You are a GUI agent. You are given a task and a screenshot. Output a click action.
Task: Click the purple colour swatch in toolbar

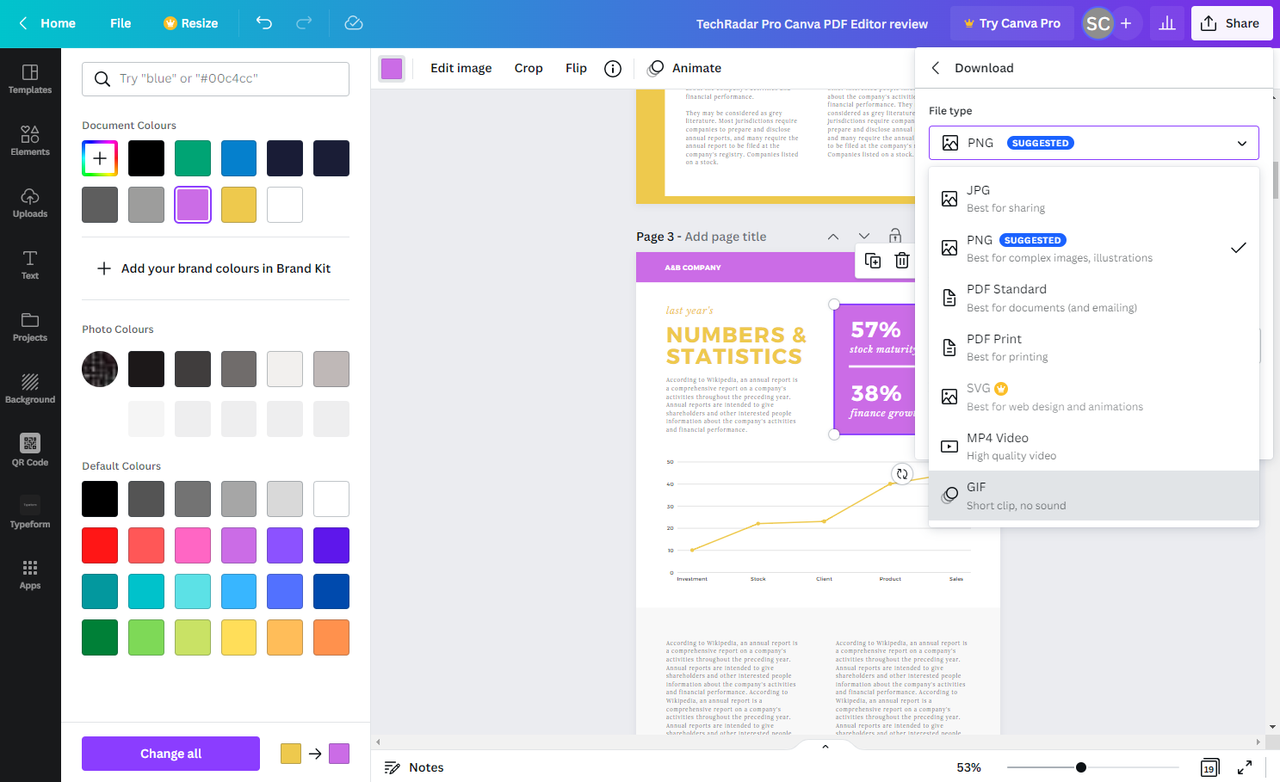pyautogui.click(x=391, y=68)
